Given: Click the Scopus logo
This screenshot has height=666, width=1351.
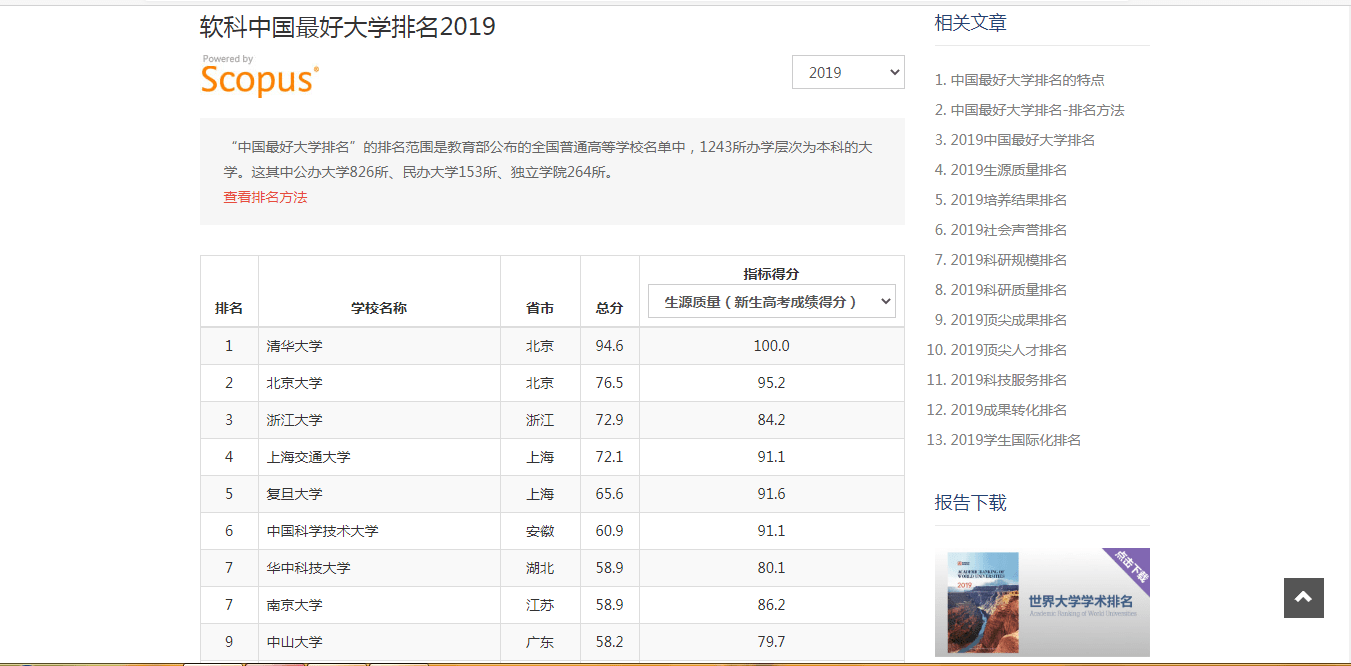Looking at the screenshot, I should point(260,76).
